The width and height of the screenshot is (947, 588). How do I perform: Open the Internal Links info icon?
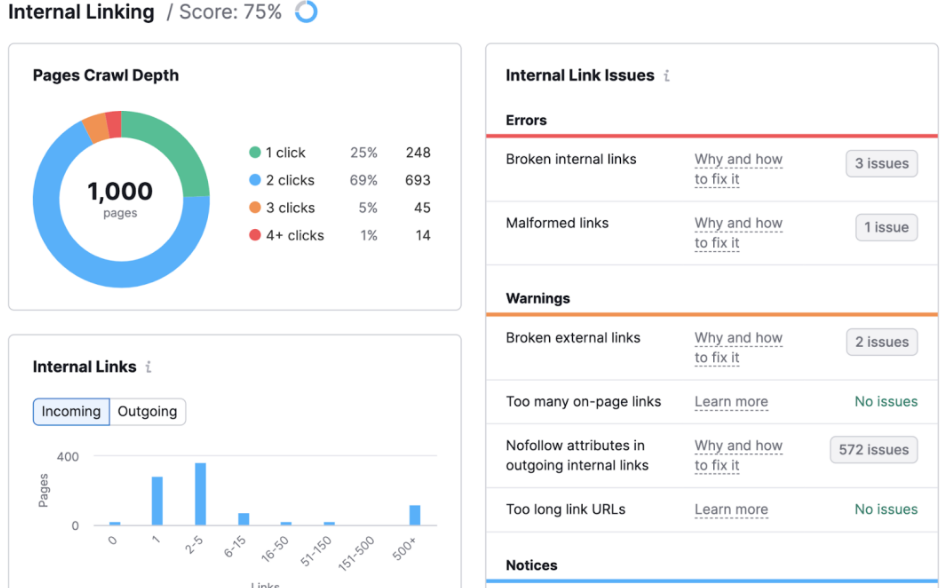click(149, 366)
